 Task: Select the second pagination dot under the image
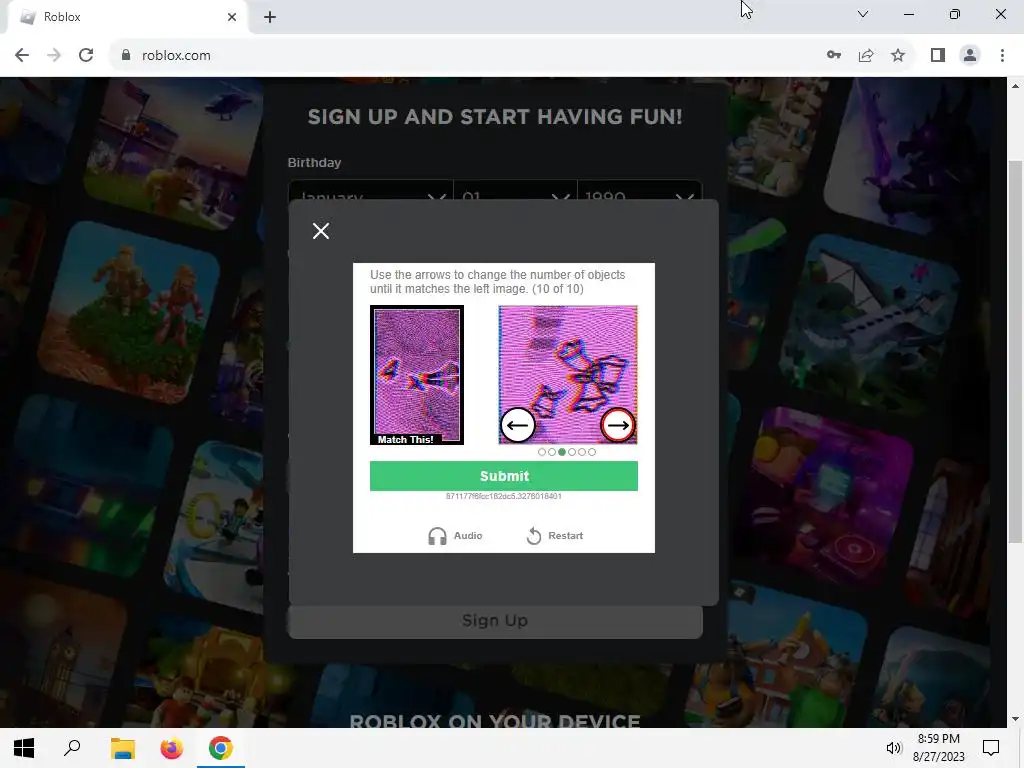pos(552,452)
